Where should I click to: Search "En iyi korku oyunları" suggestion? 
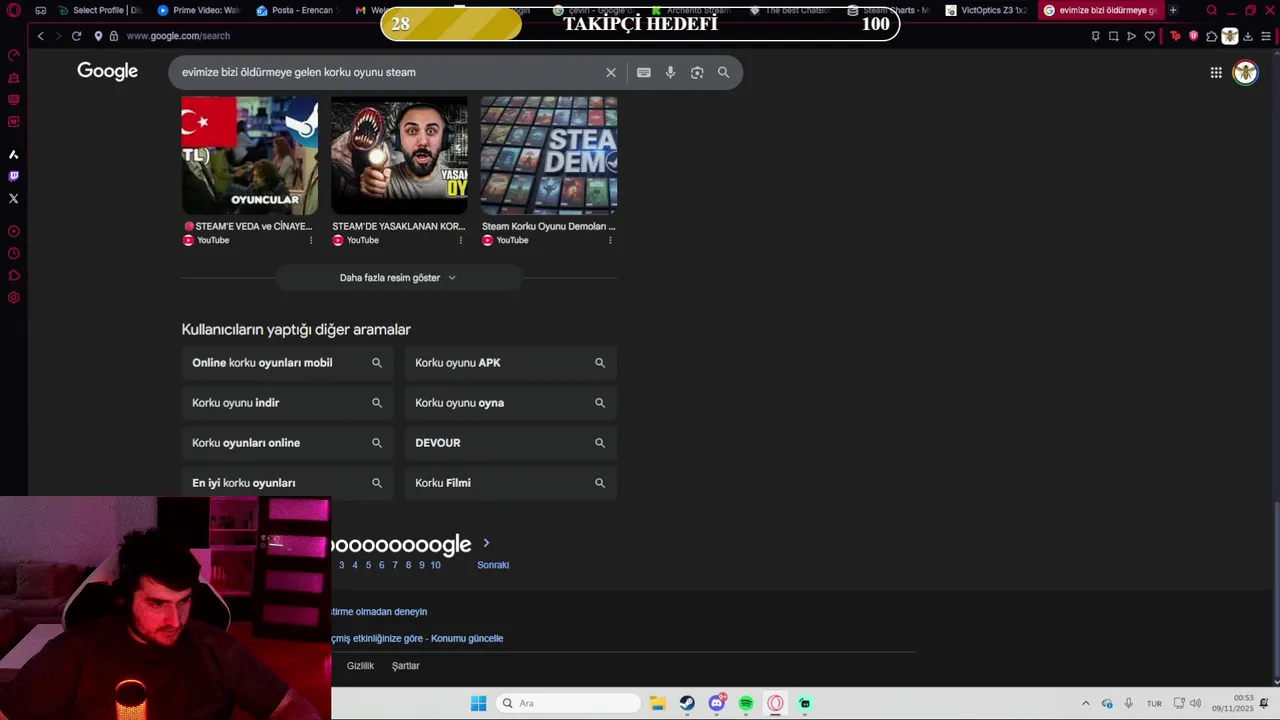click(x=287, y=483)
